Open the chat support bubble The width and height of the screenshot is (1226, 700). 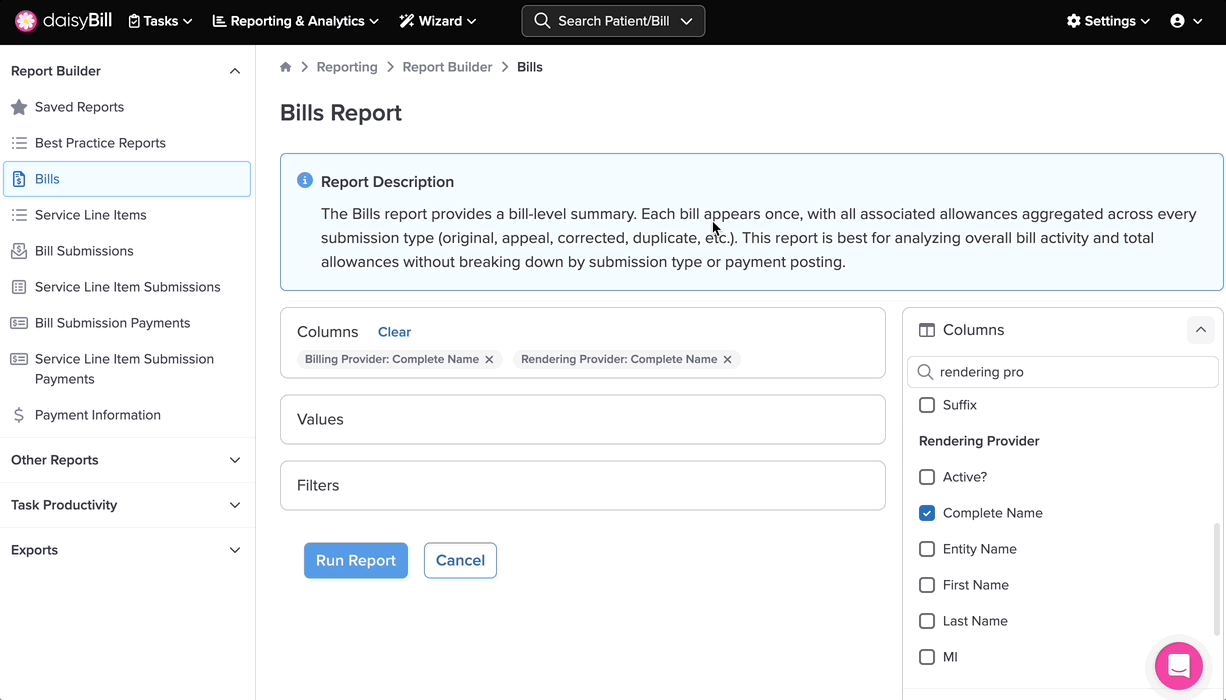[1178, 666]
